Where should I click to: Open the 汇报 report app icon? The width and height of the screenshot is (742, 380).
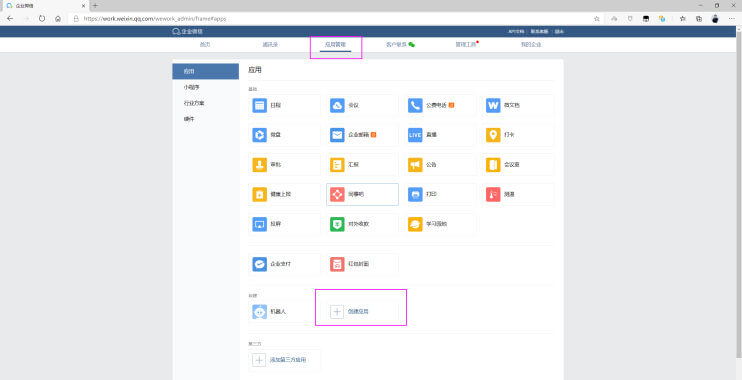coord(337,165)
